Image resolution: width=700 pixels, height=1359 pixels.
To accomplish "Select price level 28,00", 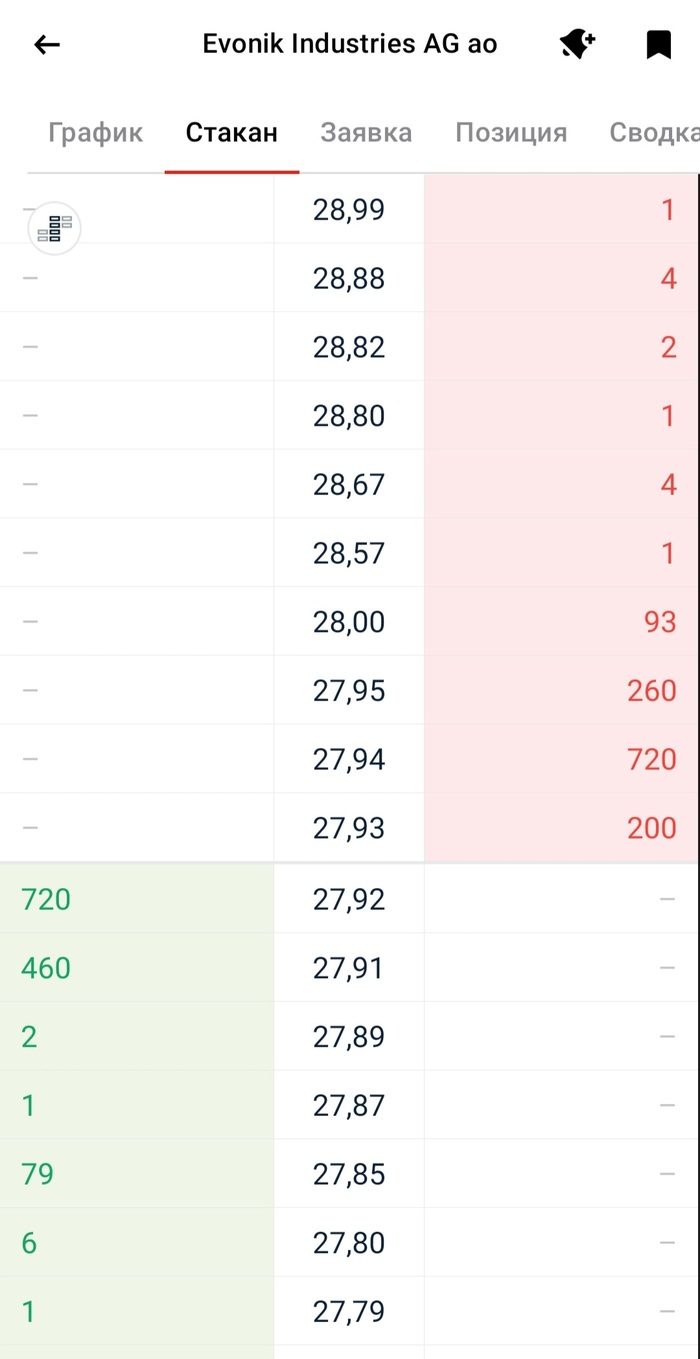I will tap(349, 622).
